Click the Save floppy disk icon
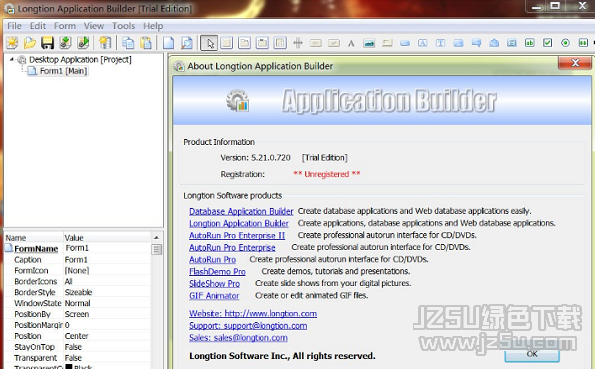The width and height of the screenshot is (595, 369). click(47, 43)
